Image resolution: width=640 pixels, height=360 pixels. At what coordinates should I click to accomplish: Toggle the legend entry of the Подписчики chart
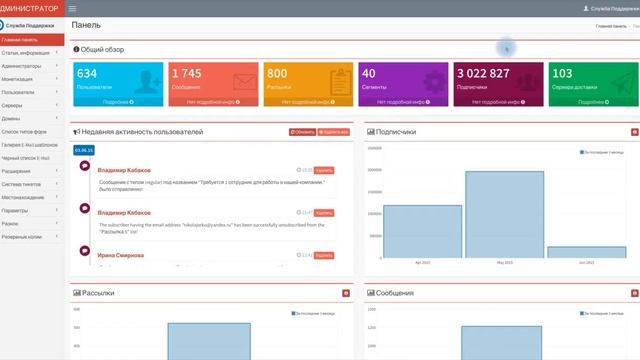[x=602, y=152]
